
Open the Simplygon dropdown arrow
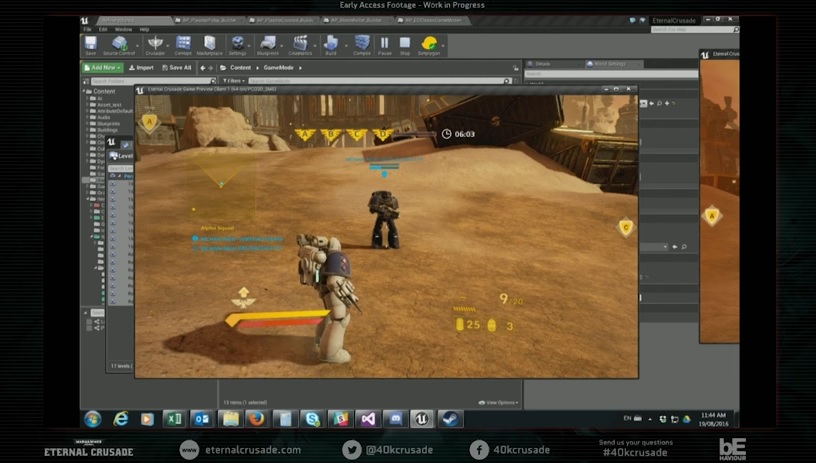point(443,46)
